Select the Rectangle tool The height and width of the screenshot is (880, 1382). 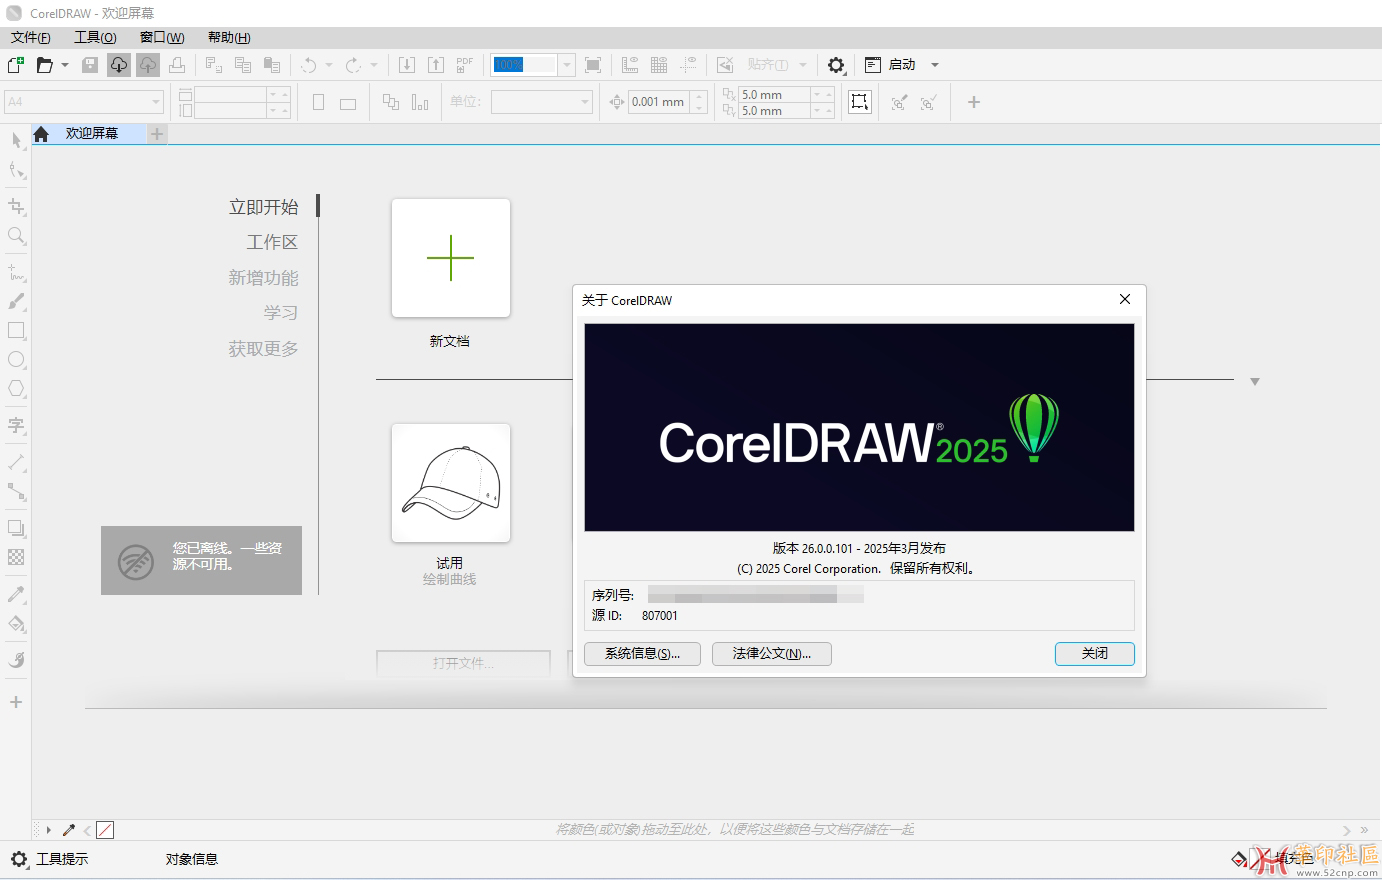(16, 331)
